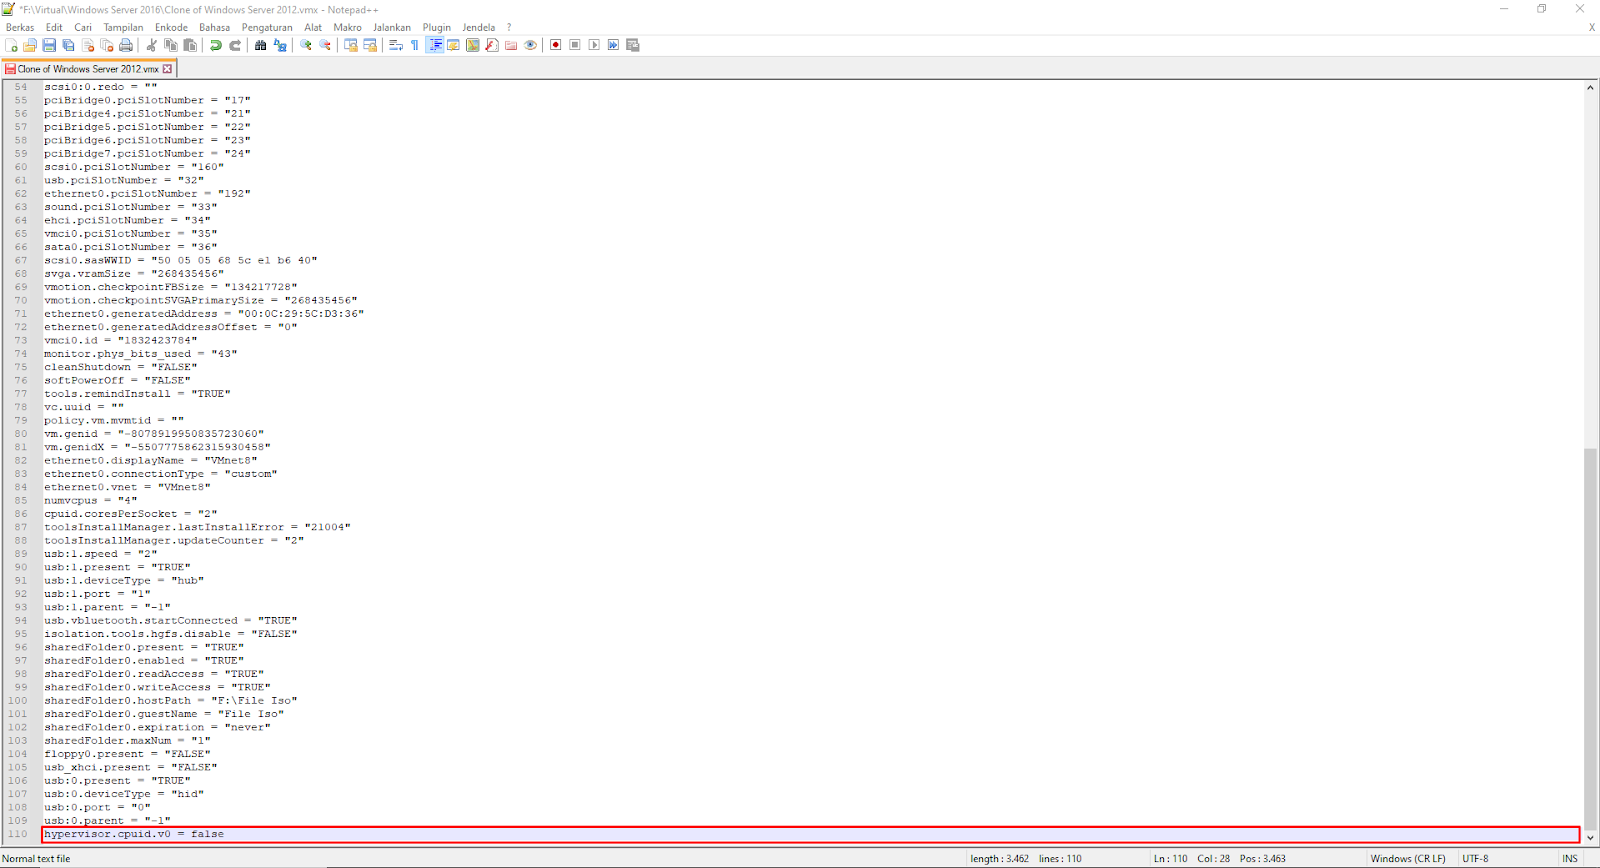
Task: Click the Save All toolbar icon
Action: [x=68, y=45]
